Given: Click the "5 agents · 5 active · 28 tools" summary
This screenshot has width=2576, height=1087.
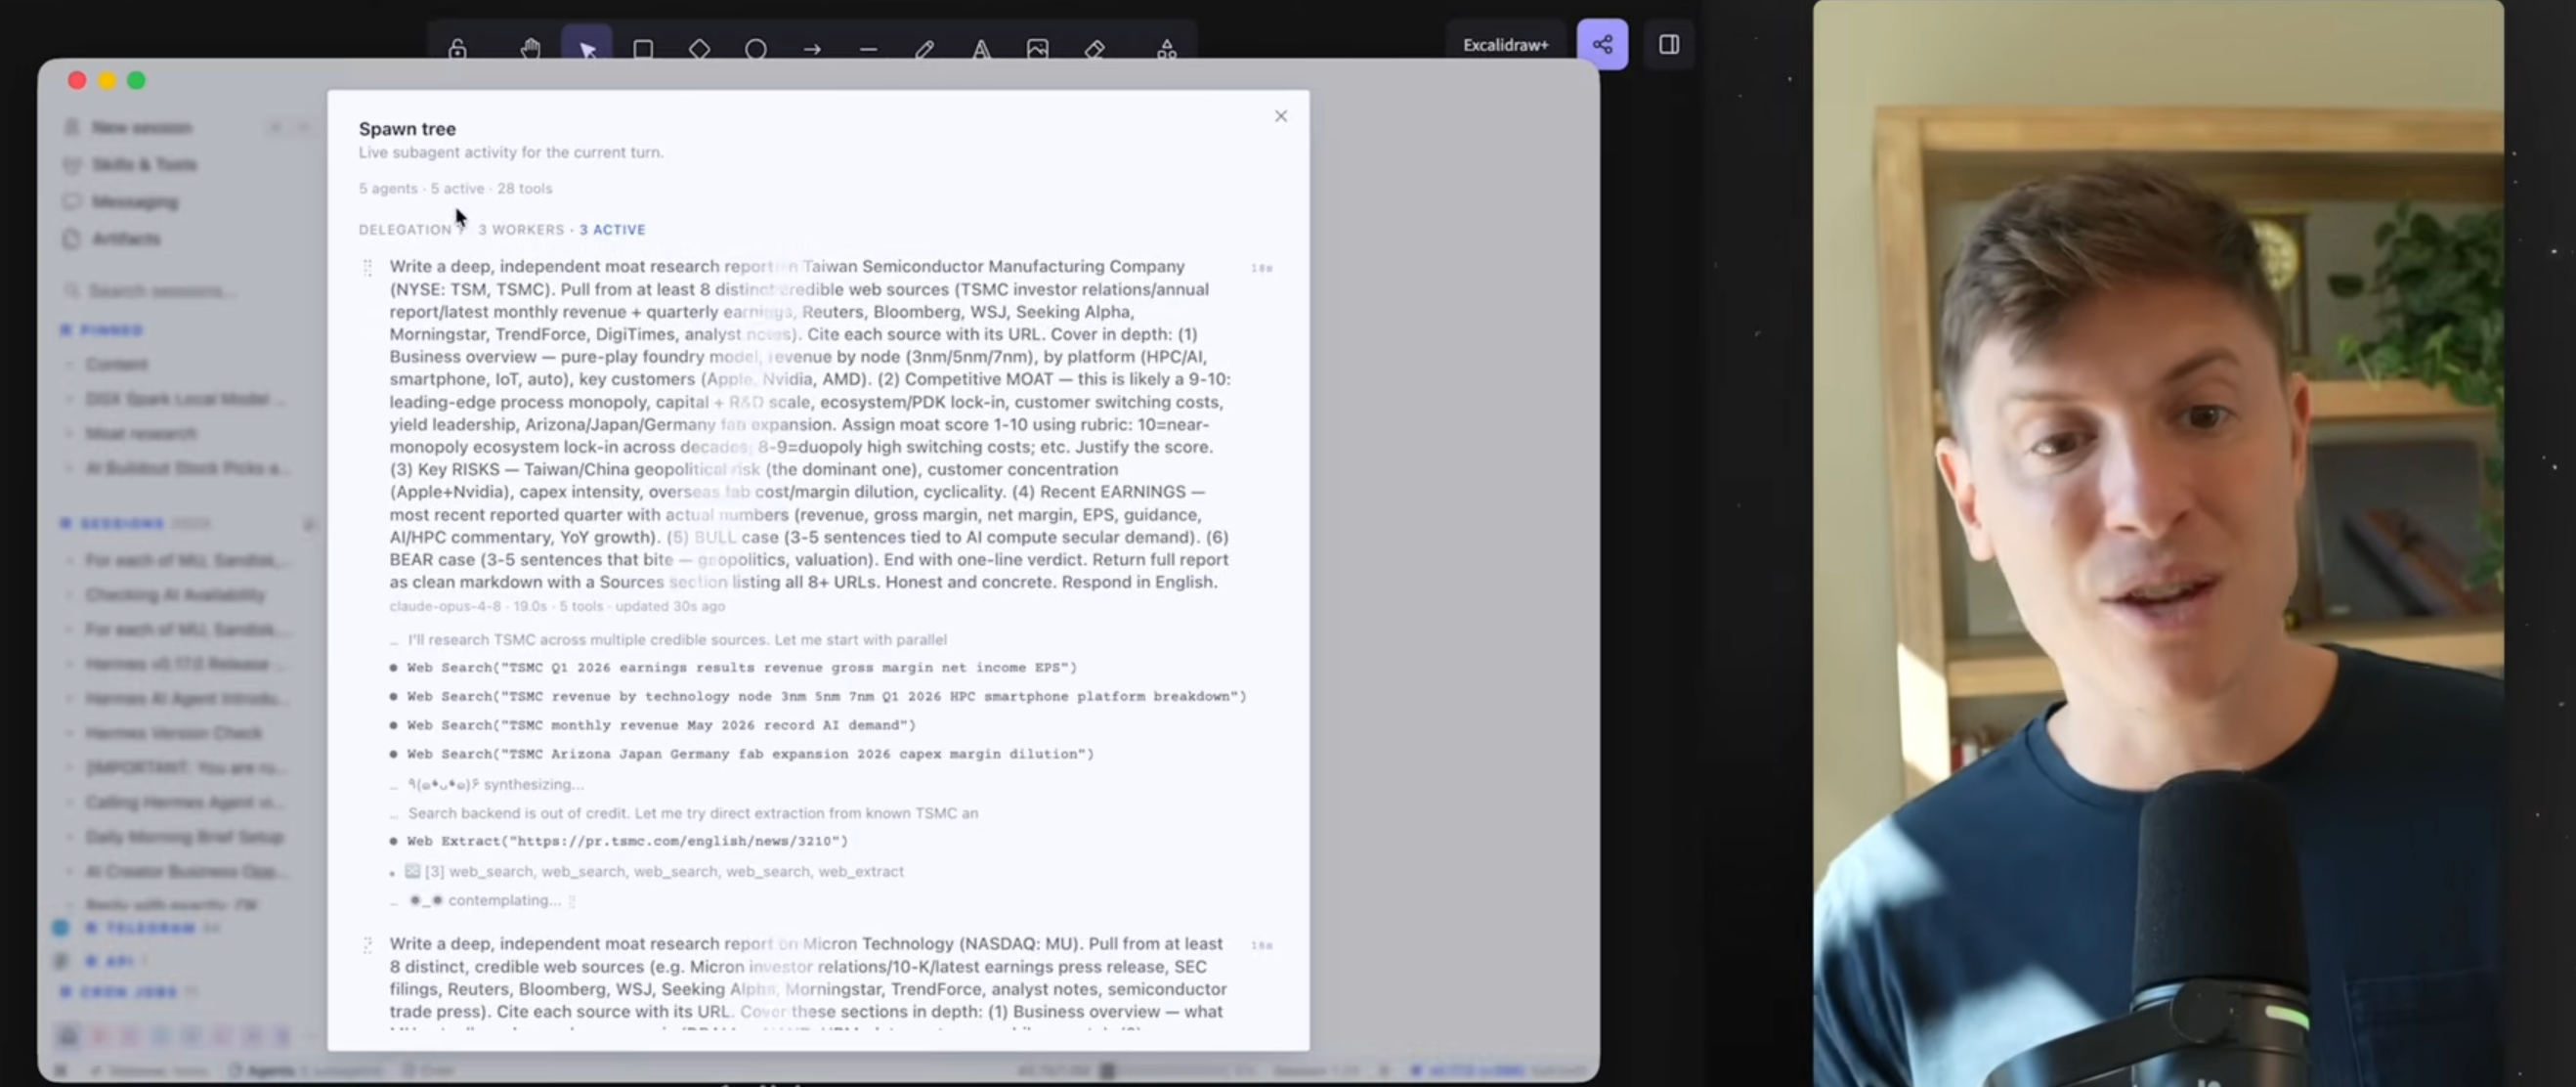Looking at the screenshot, I should (x=455, y=188).
